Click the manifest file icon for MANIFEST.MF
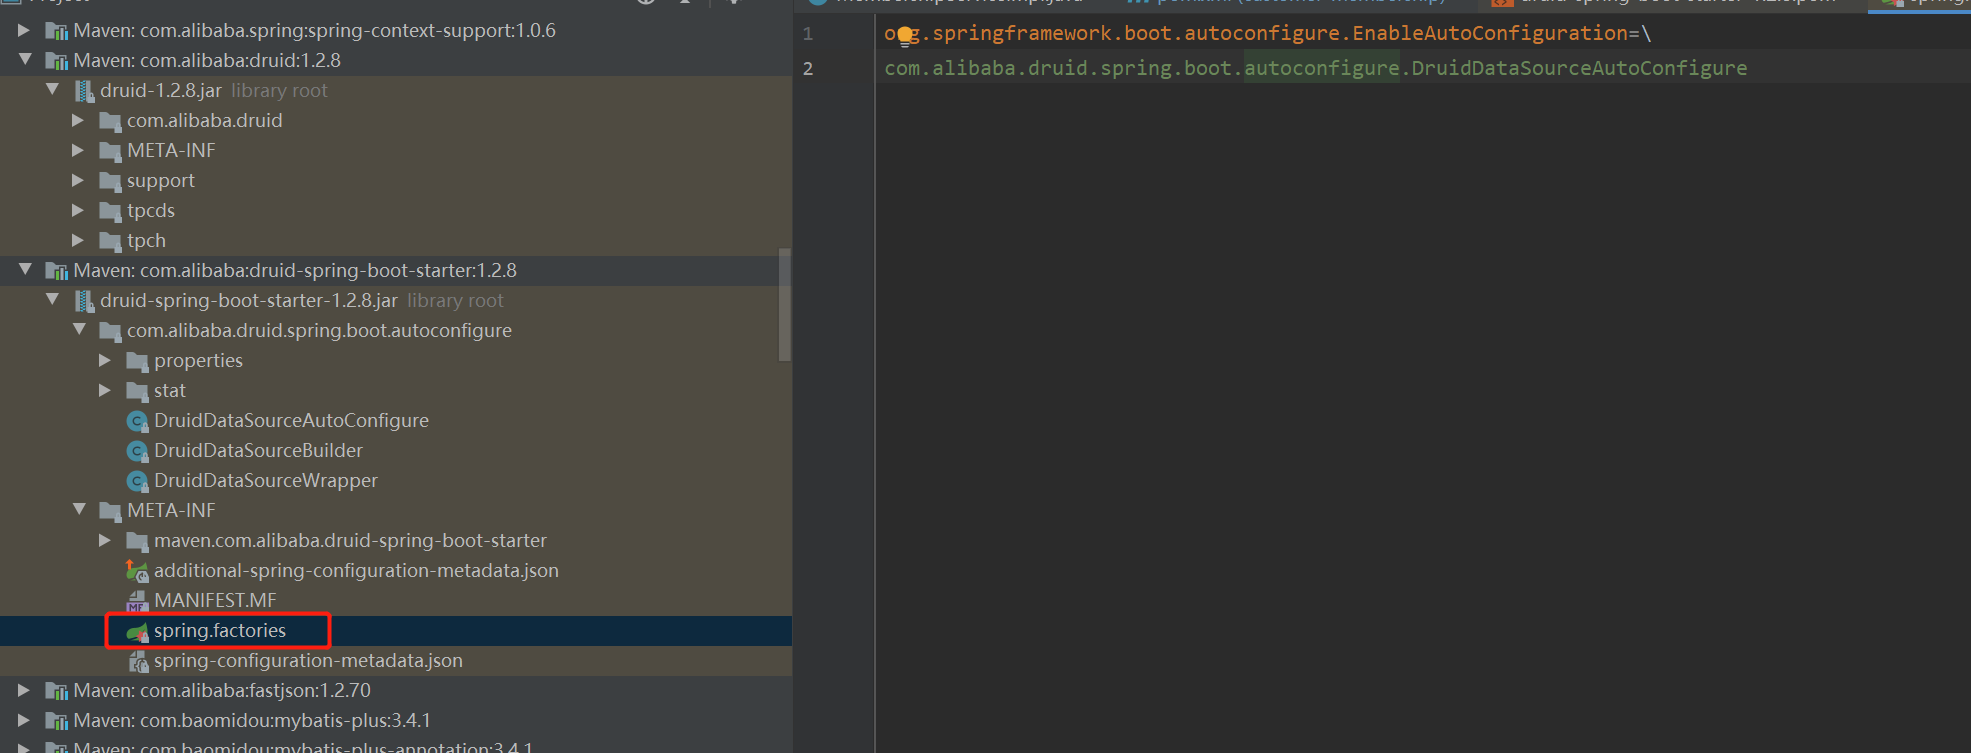Screen dimensions: 1971x753 point(137,601)
